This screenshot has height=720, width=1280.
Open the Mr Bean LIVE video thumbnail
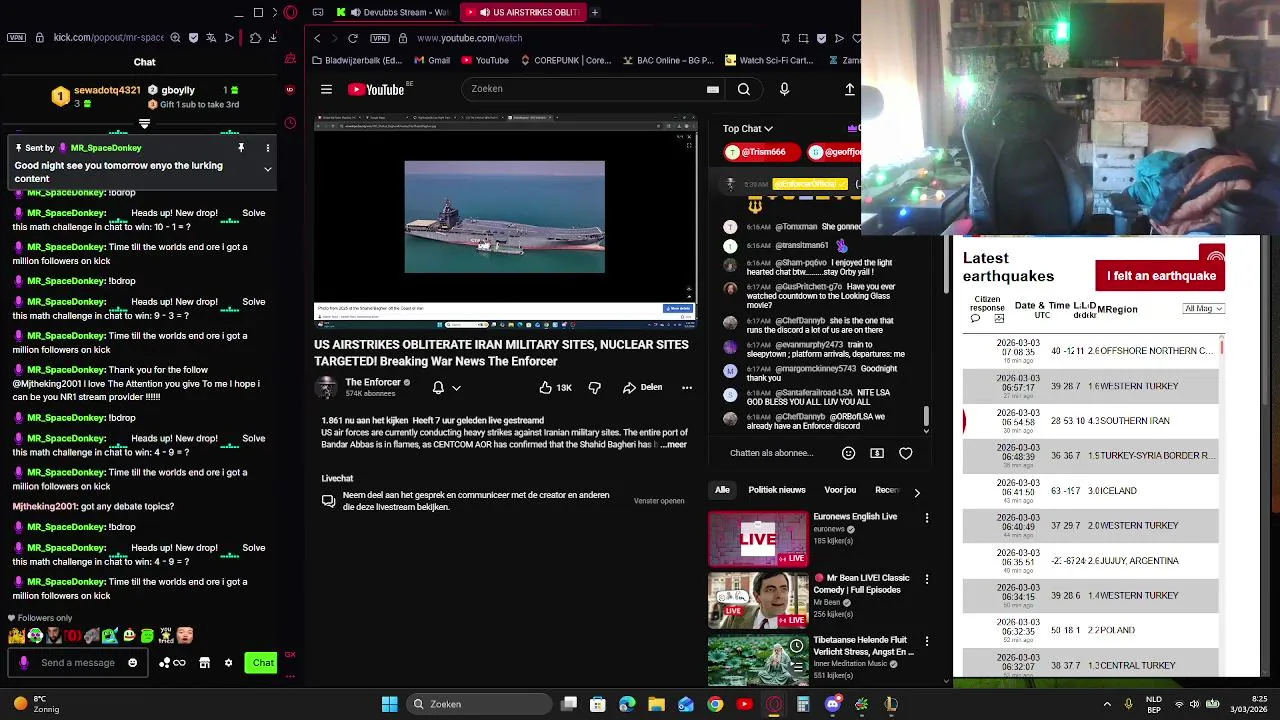click(758, 600)
